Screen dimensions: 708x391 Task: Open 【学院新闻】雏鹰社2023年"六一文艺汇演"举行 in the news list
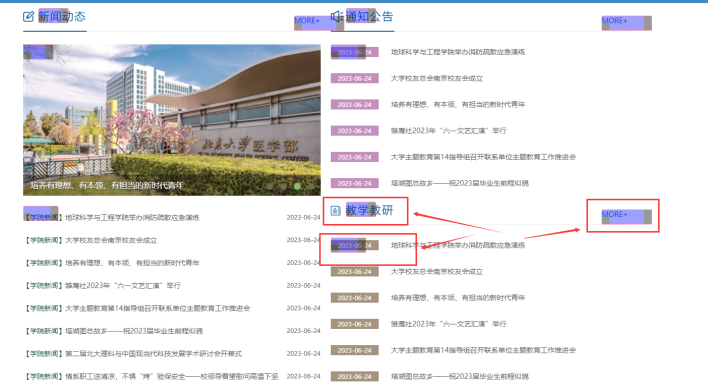point(102,285)
